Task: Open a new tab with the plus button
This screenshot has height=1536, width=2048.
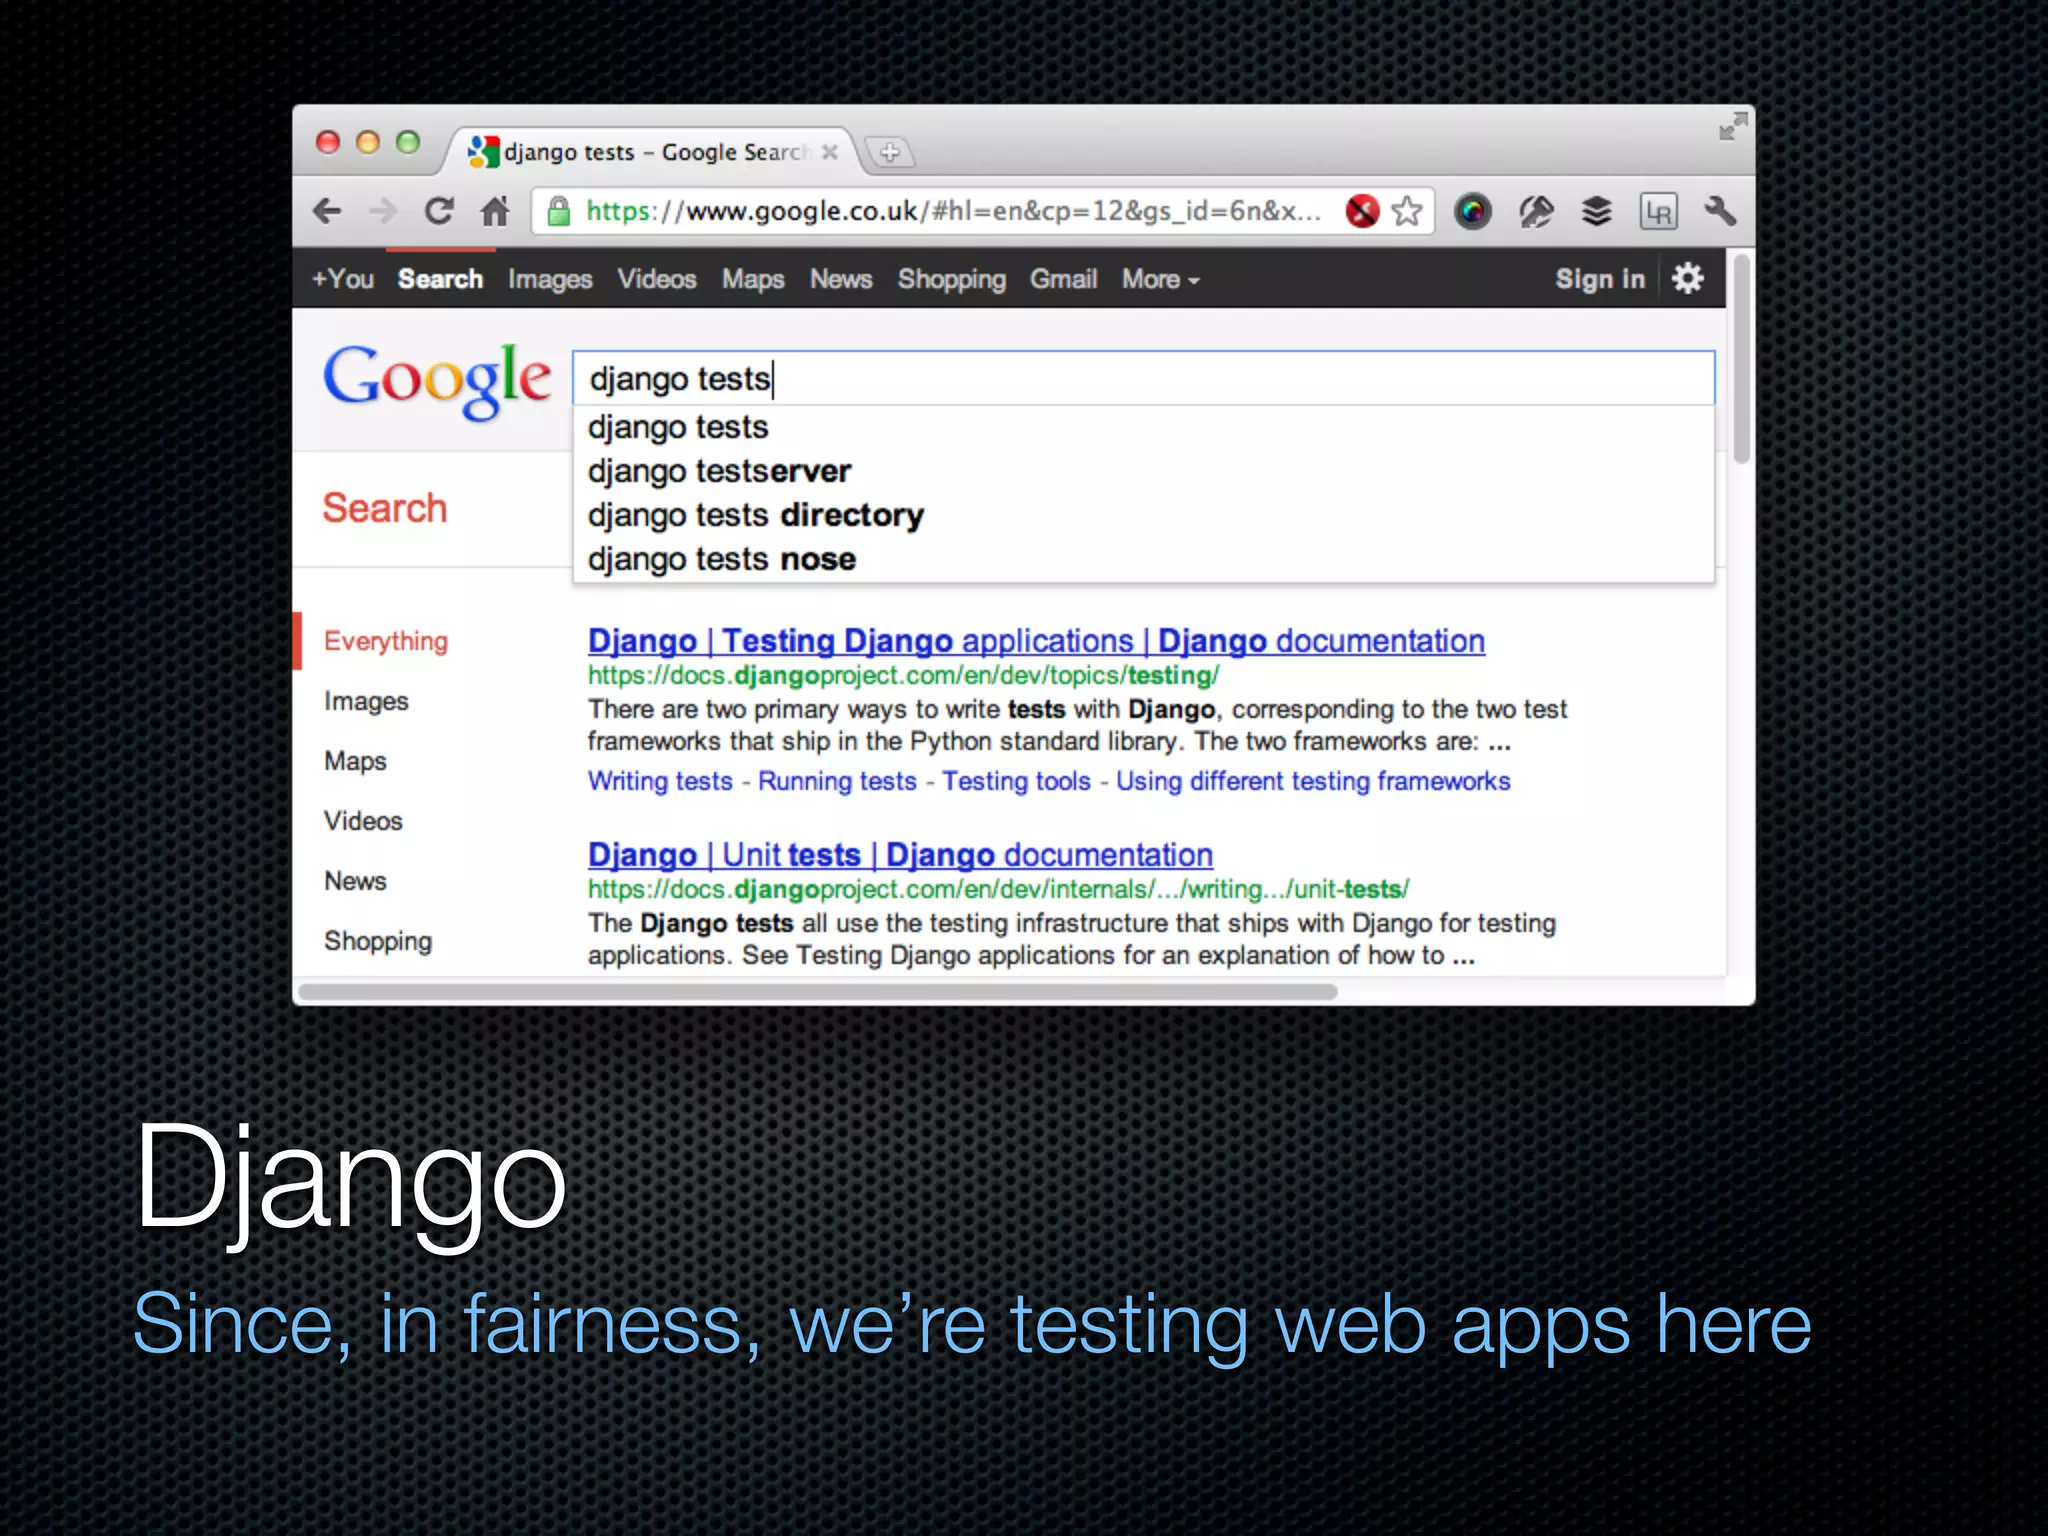Action: pos(889,153)
